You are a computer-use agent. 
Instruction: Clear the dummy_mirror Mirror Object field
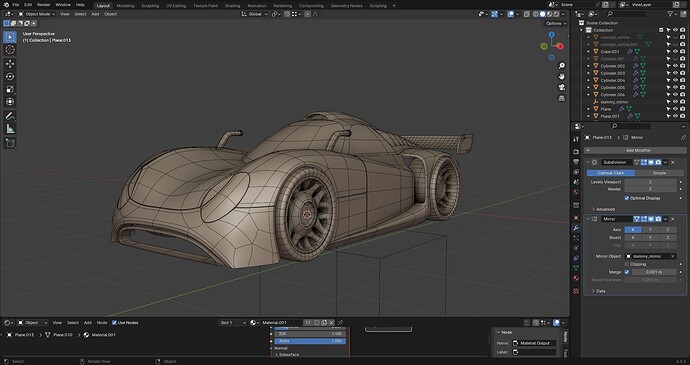click(672, 256)
